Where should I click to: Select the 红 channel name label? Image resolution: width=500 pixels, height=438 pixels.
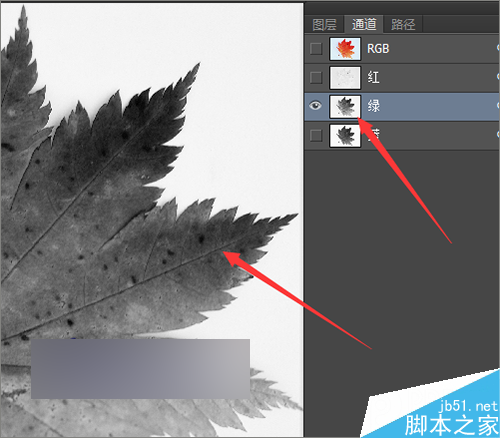click(x=373, y=78)
